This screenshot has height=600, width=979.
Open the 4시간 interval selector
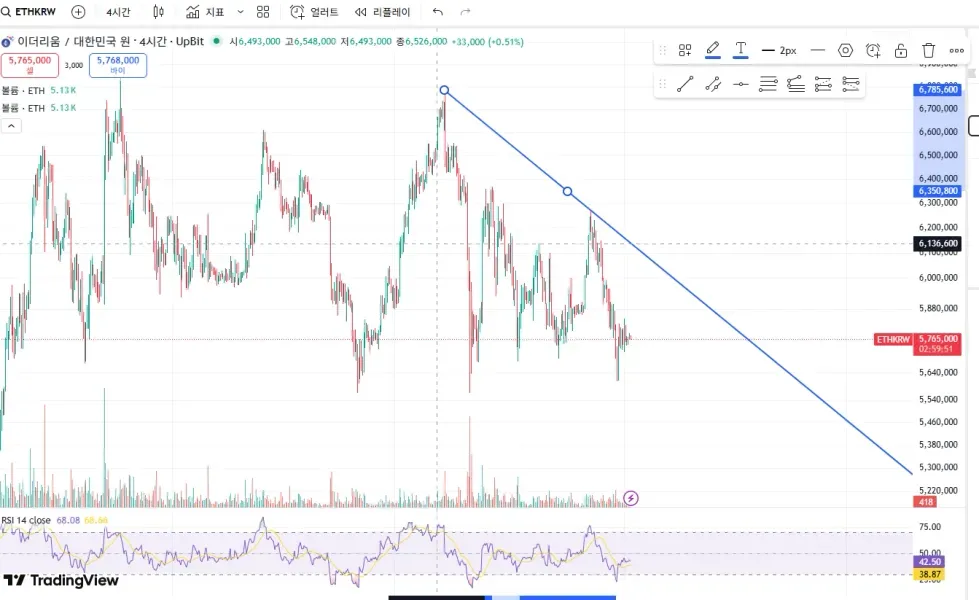coord(118,12)
